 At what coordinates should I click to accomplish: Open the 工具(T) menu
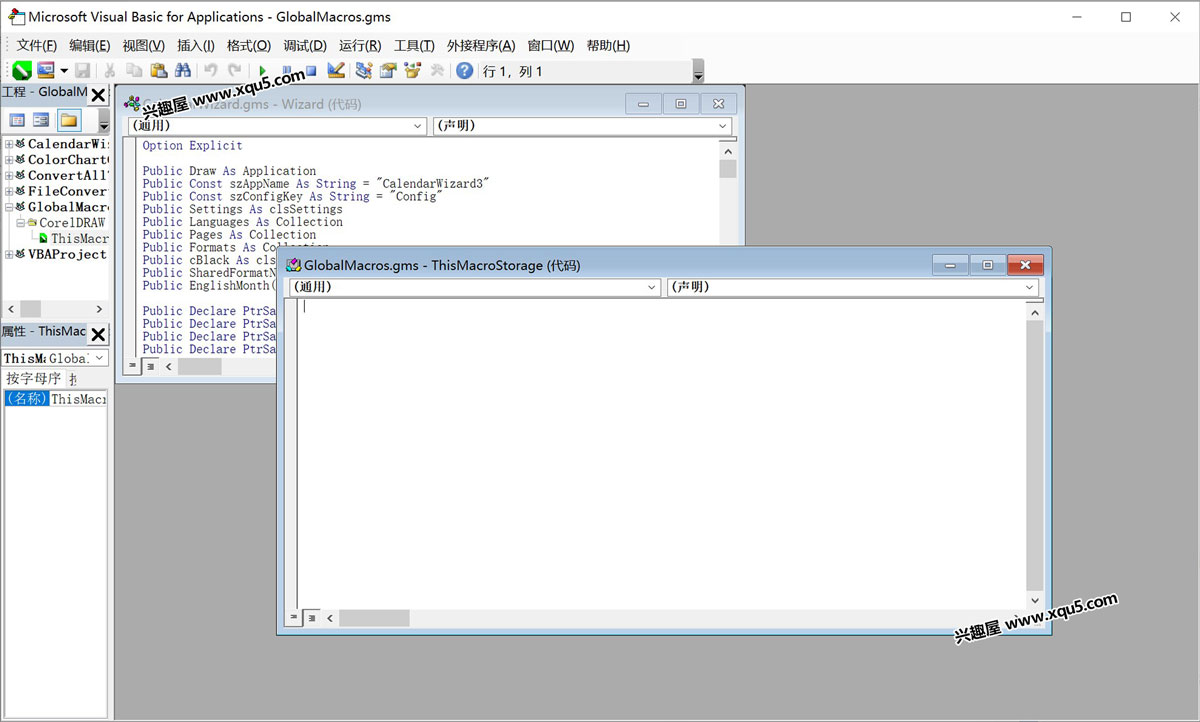tap(413, 45)
